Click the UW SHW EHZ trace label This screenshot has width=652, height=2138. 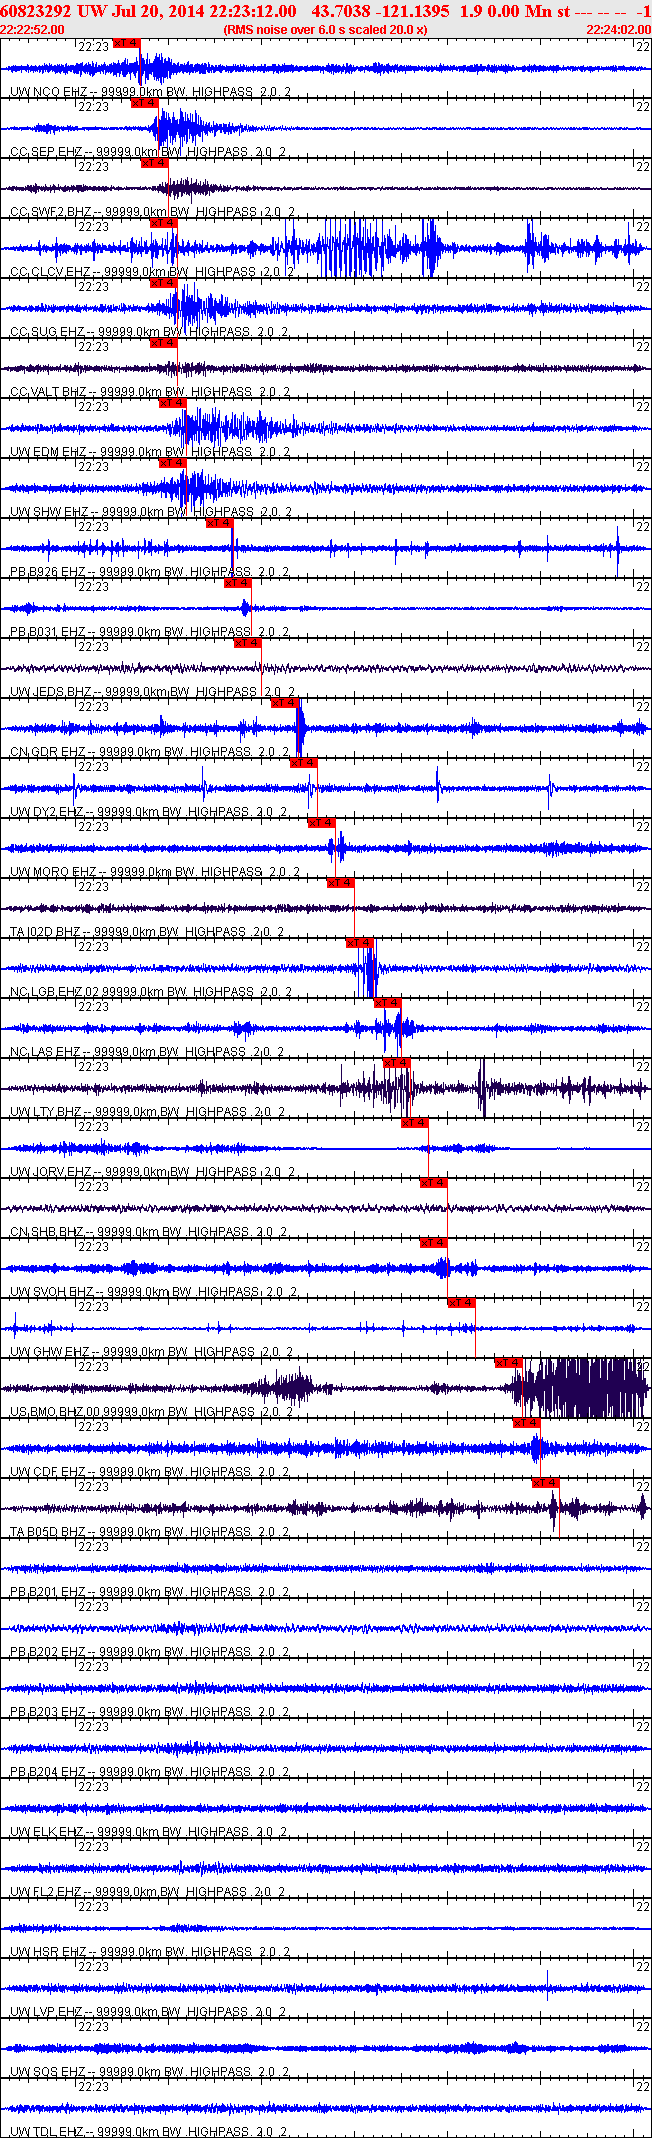coord(151,512)
